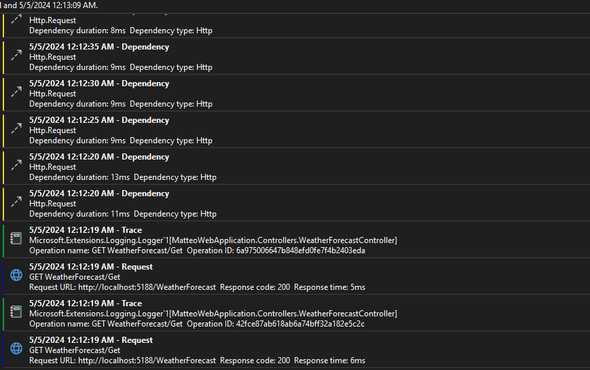Click "Dependency duration: 11ms" text
Screen dimensions: 590x370
coord(79,214)
